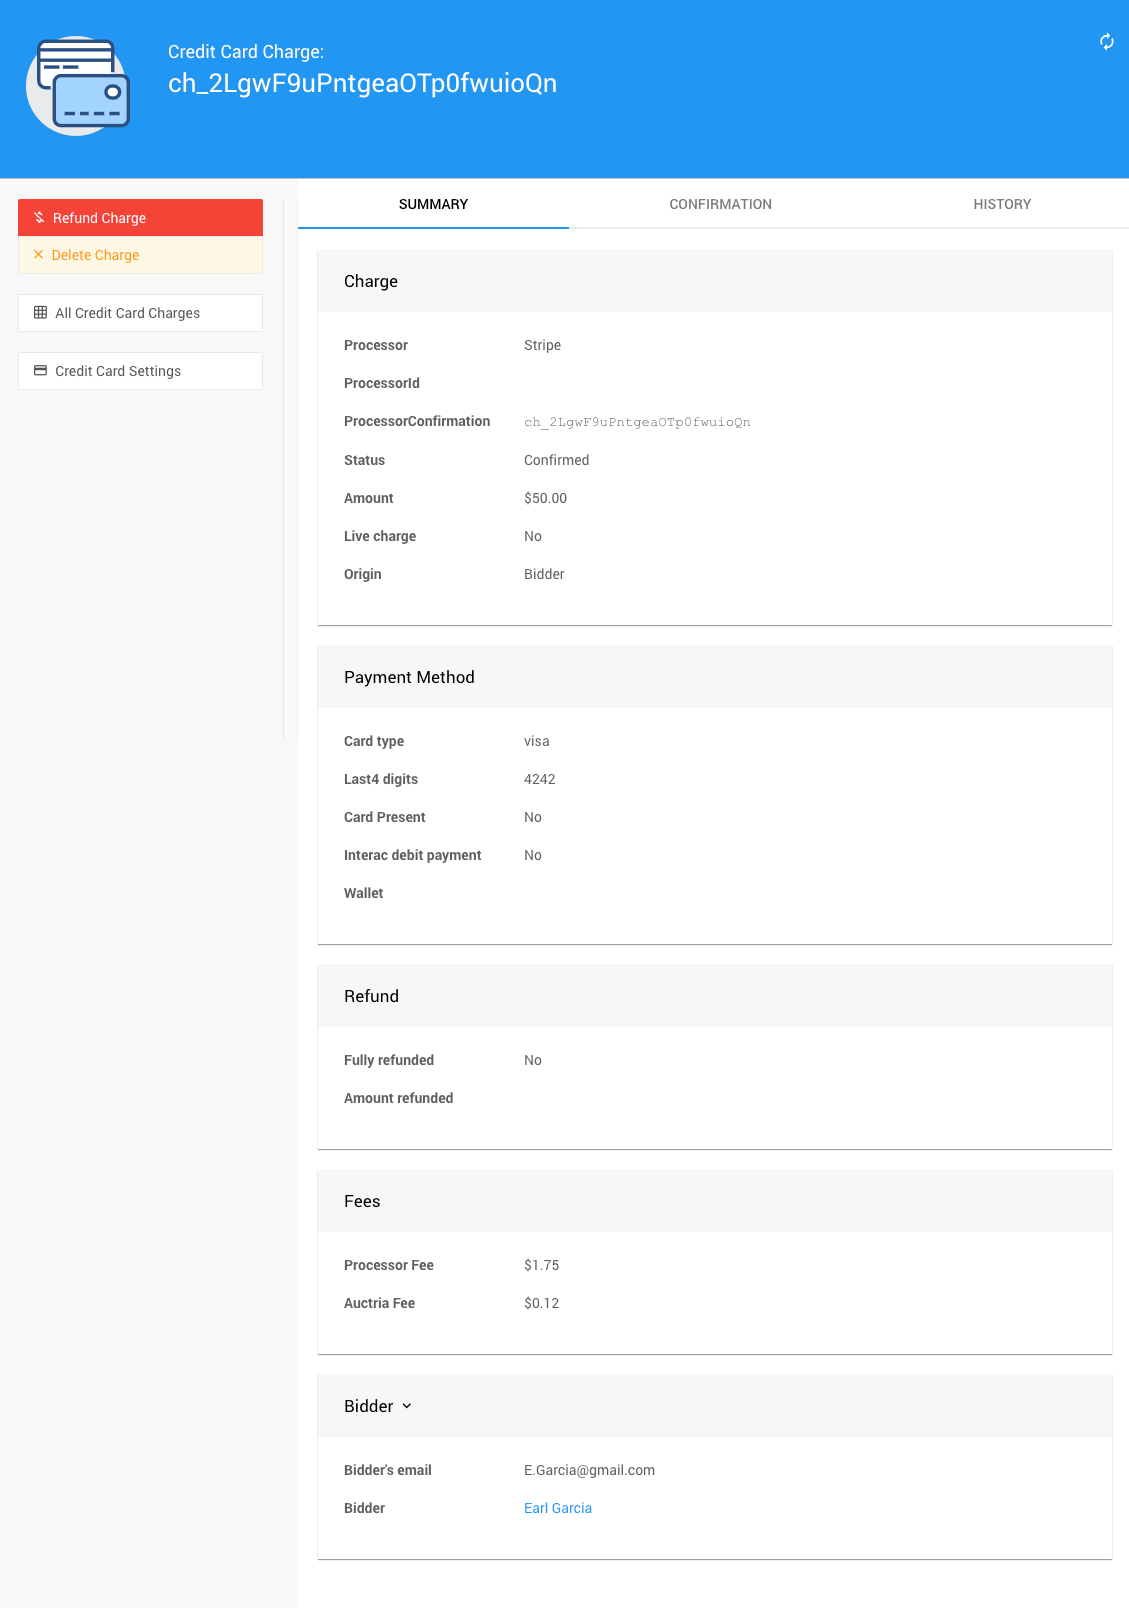
Task: Click the X icon beside Delete Charge
Action: coord(39,255)
